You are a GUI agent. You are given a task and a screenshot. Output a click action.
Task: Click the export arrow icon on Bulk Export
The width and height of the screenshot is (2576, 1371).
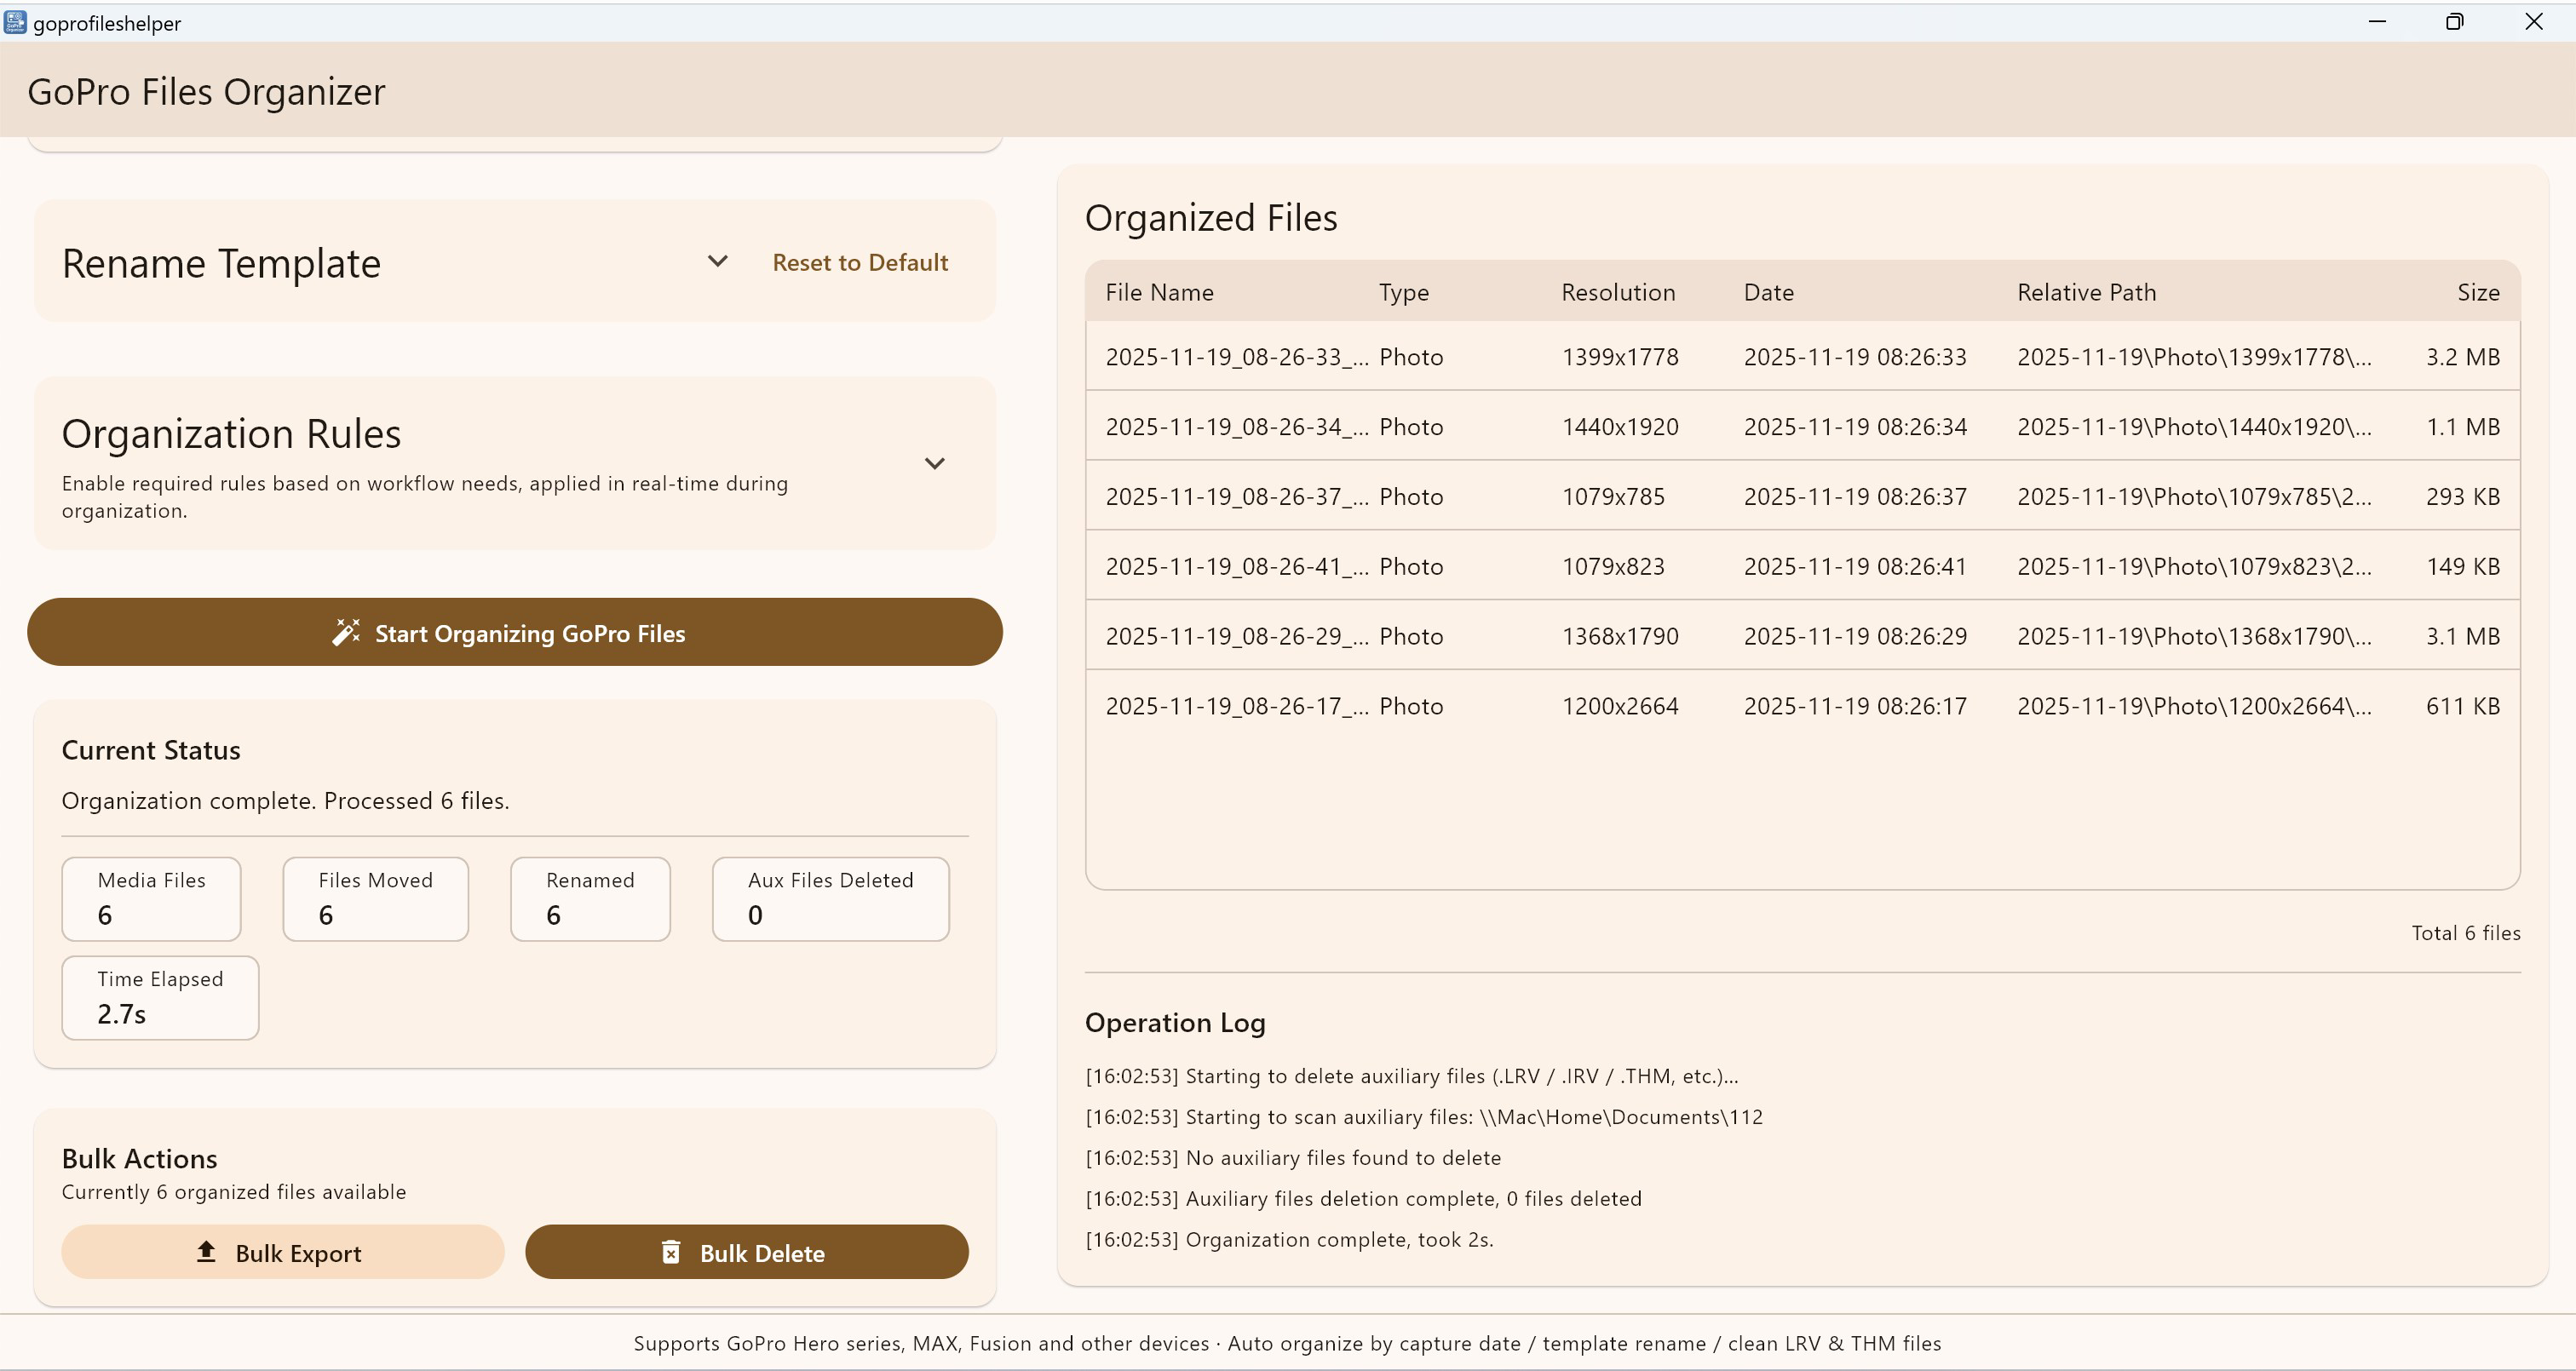click(x=205, y=1251)
